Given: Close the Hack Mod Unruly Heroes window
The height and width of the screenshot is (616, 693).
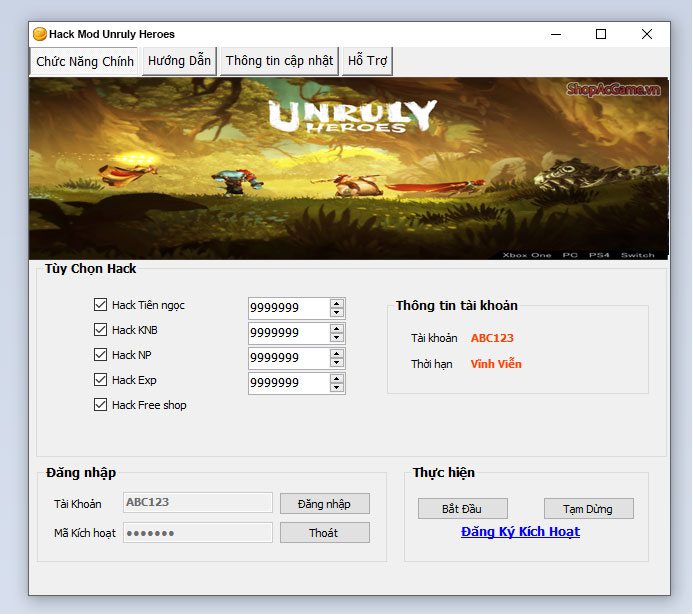Looking at the screenshot, I should coord(647,34).
